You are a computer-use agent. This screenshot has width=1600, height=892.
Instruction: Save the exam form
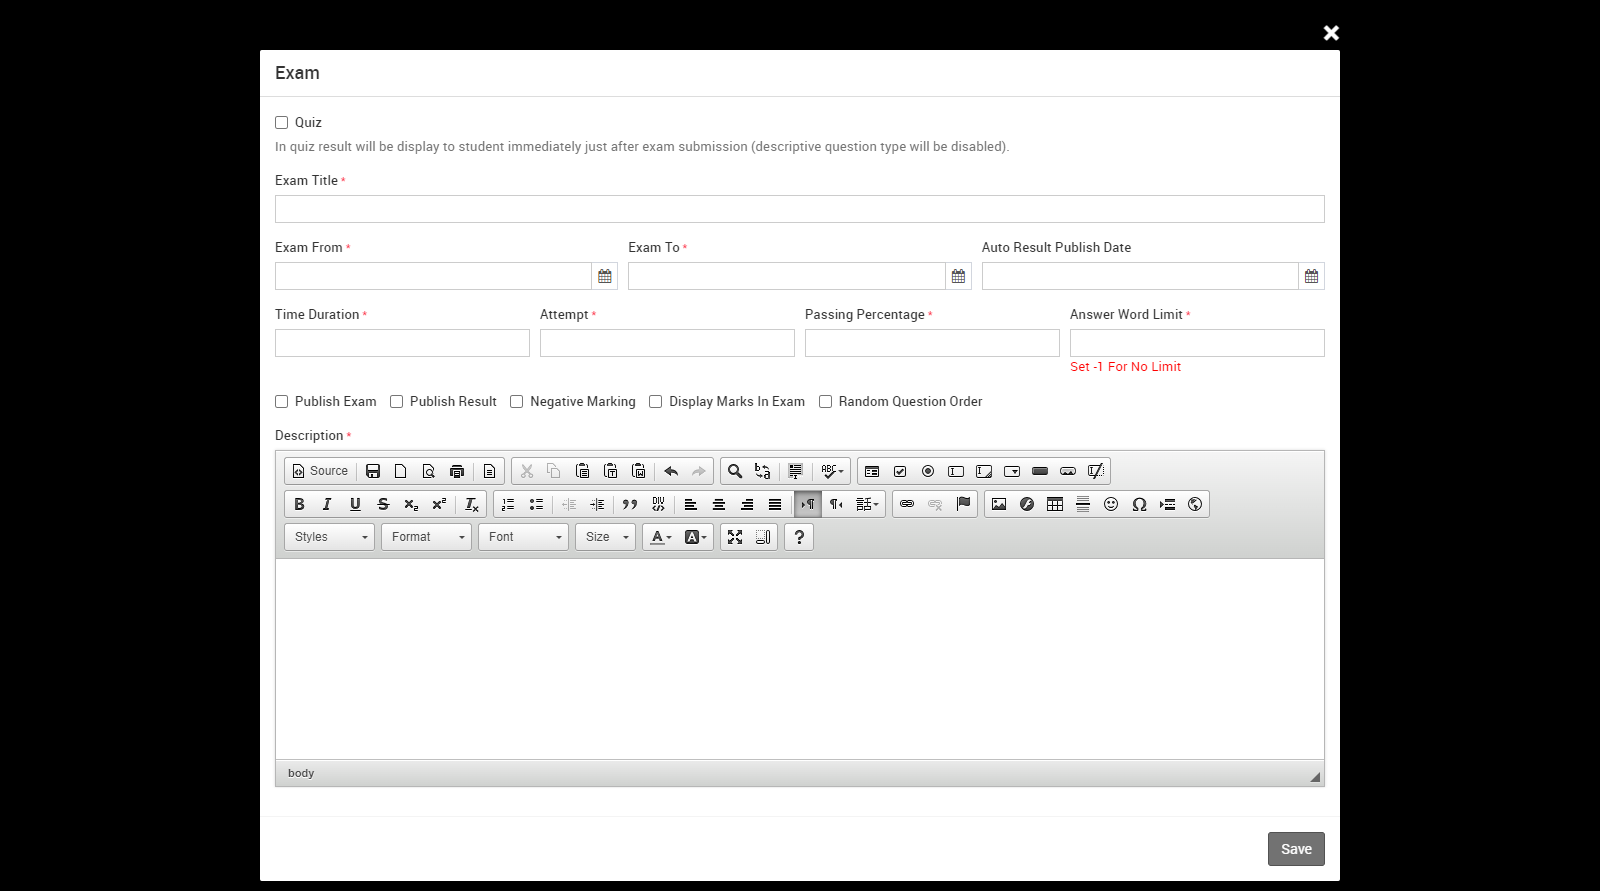[x=1296, y=849]
